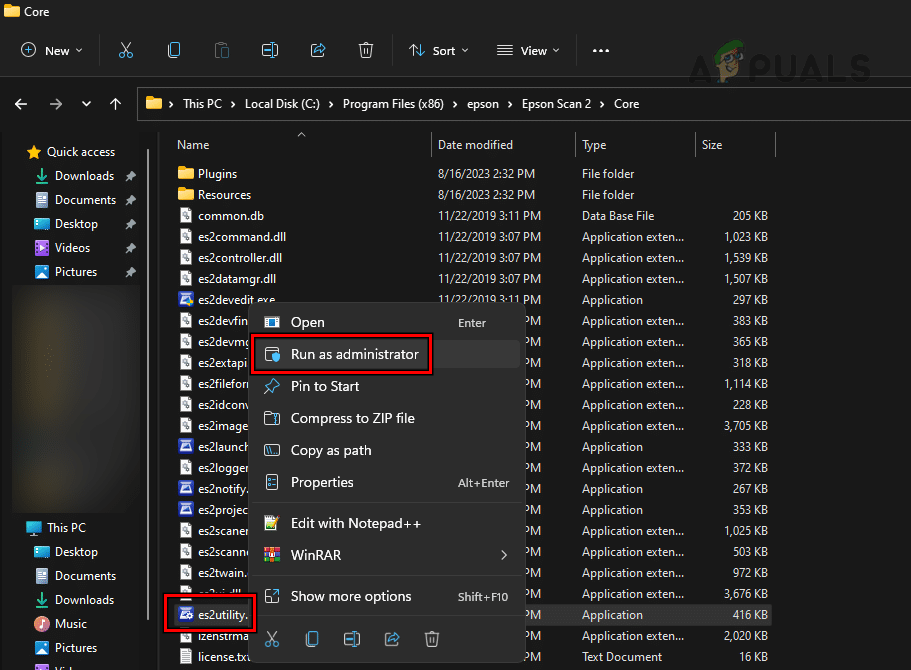Image resolution: width=911 pixels, height=670 pixels.
Task: Click the Delete trash icon in the top toolbar
Action: pos(366,50)
